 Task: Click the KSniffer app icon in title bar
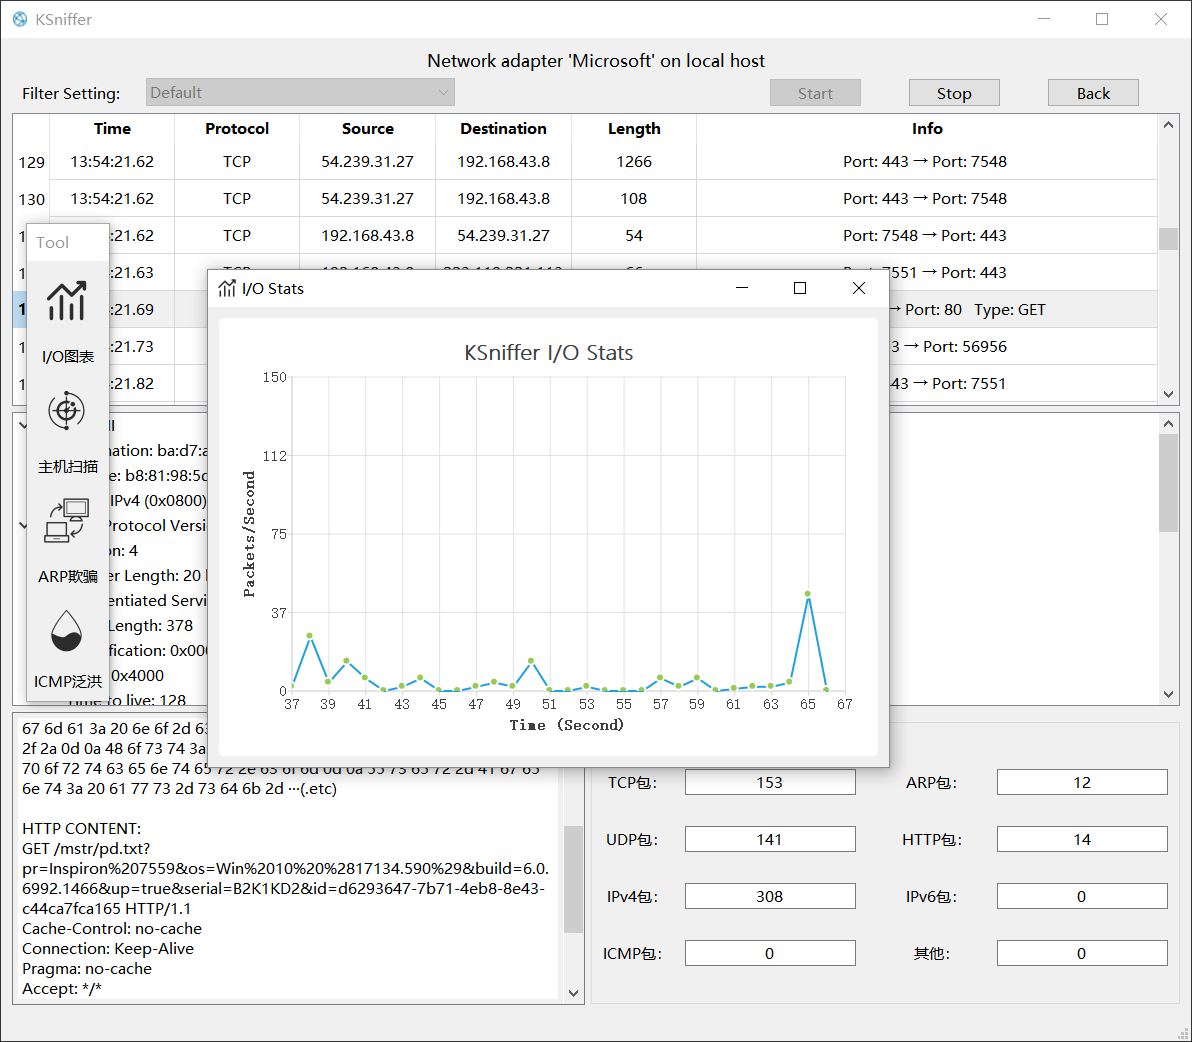(x=20, y=19)
